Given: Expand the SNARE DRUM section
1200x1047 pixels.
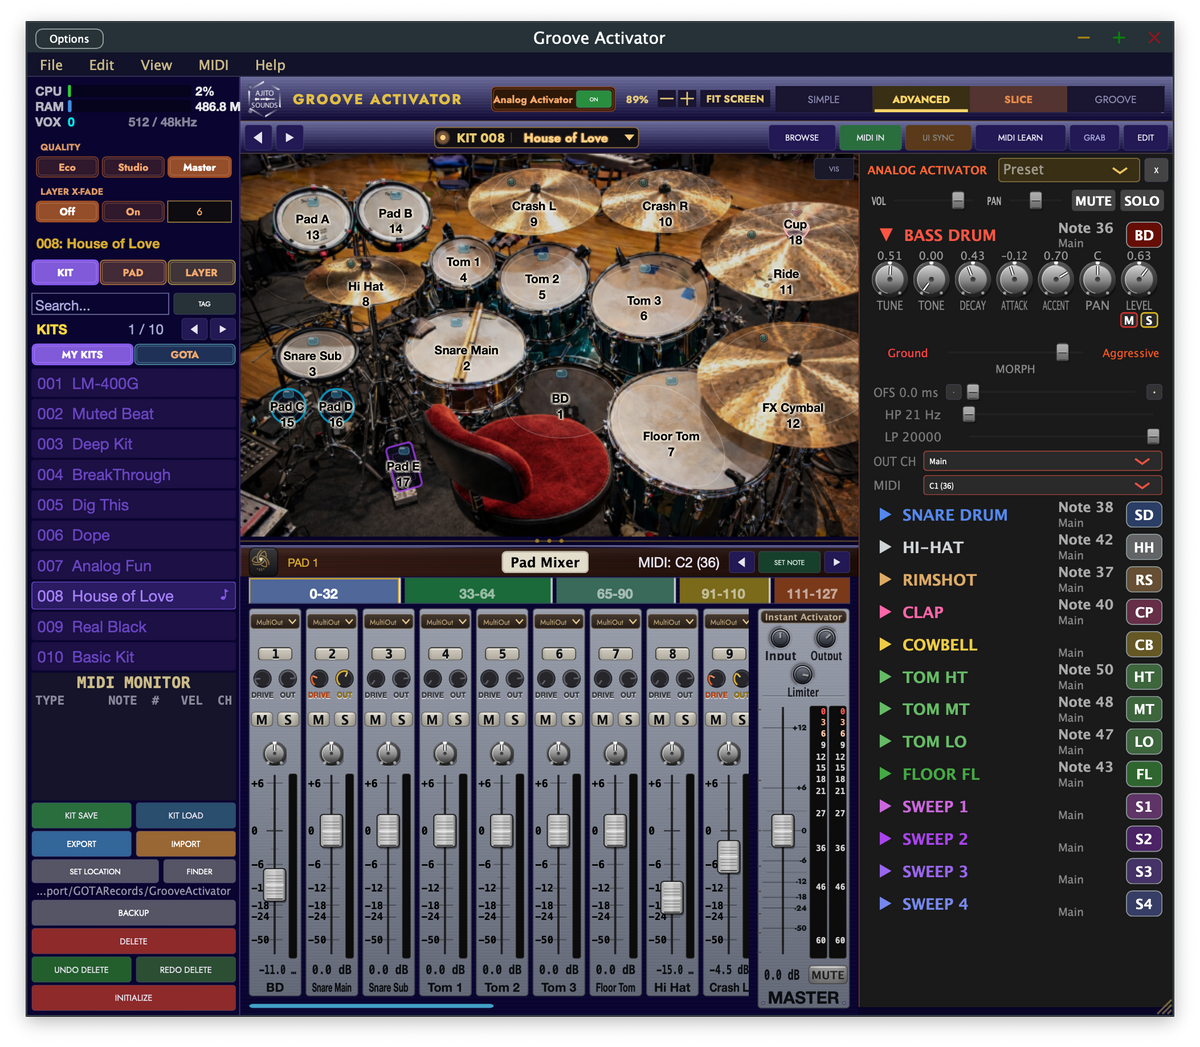Looking at the screenshot, I should (x=885, y=515).
